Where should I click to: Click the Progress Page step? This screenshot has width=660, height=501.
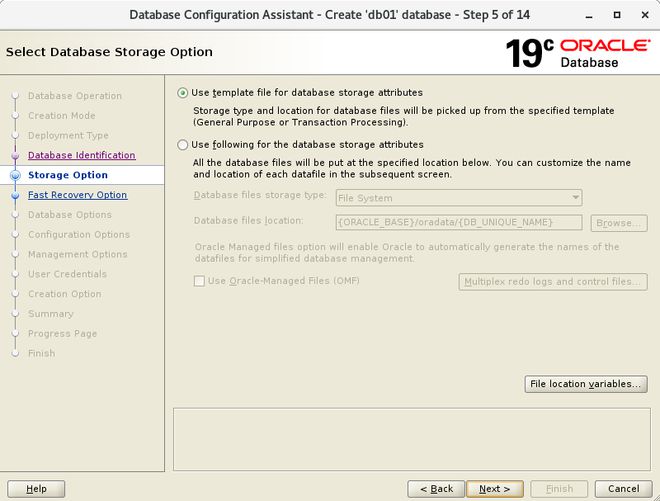pos(62,334)
